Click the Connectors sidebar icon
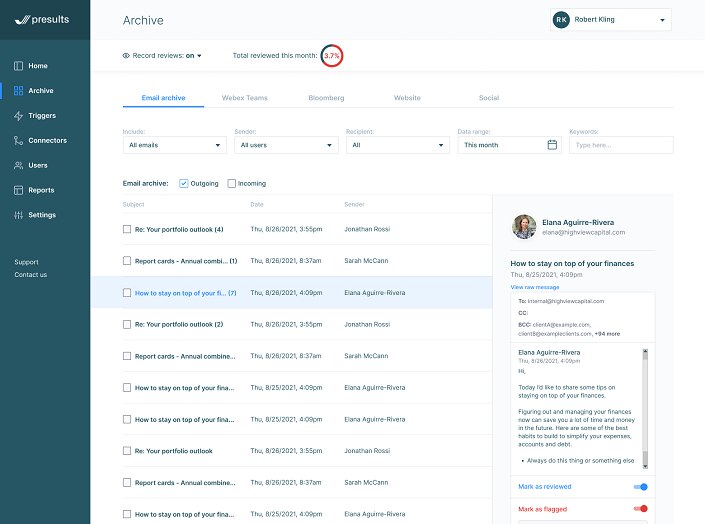 coord(18,141)
